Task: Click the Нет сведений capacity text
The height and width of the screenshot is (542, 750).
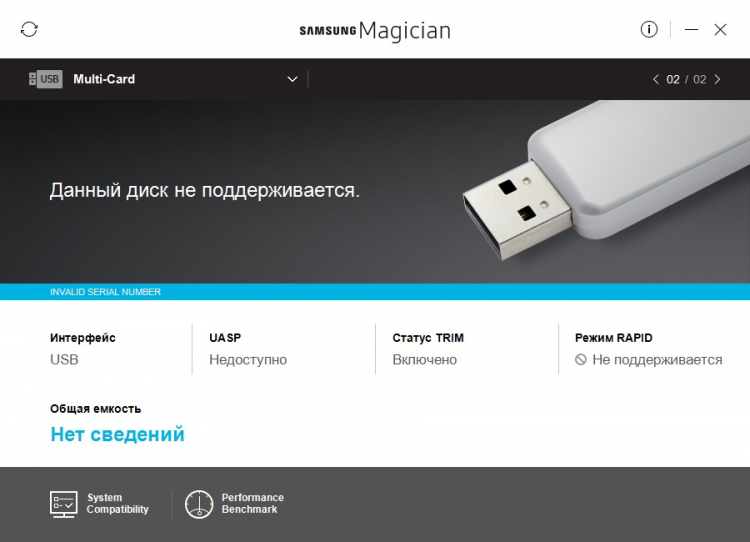Action: click(117, 434)
